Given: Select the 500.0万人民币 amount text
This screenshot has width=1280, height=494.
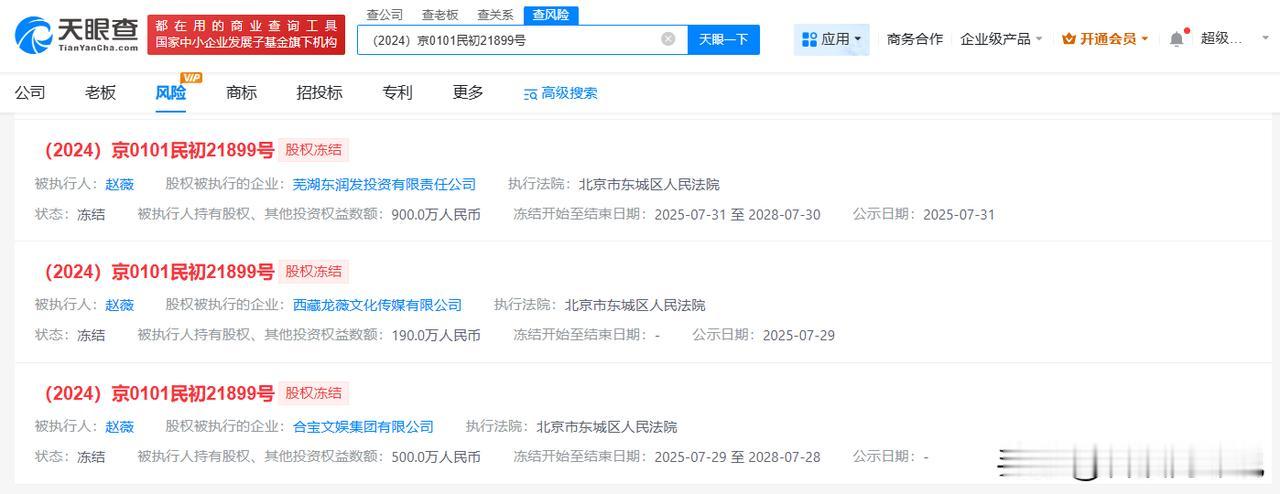Looking at the screenshot, I should point(435,457).
